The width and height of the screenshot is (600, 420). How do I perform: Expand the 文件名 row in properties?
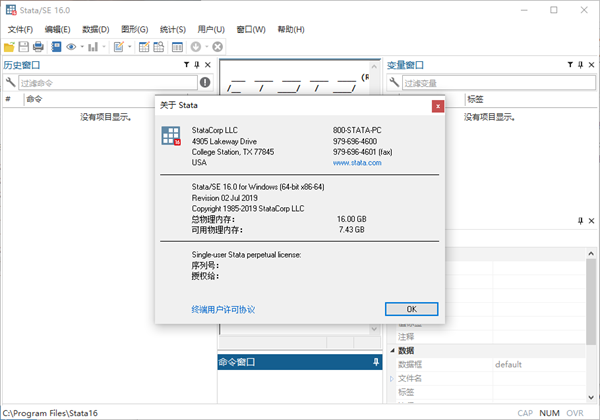[392, 379]
